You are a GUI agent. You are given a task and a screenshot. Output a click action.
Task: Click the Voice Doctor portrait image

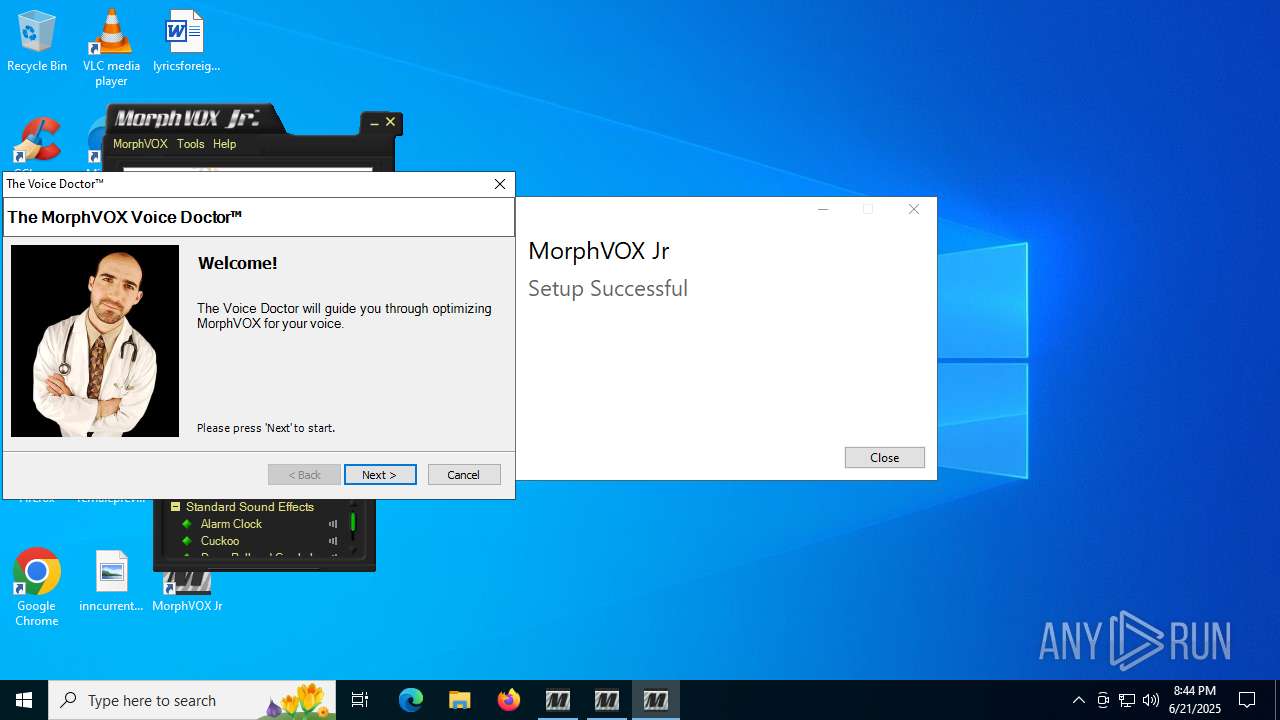click(x=95, y=341)
